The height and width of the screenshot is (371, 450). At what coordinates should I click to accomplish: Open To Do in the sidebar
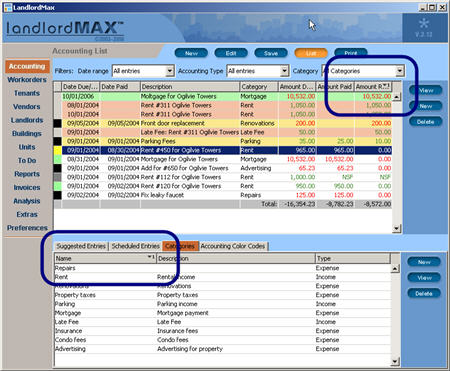tap(27, 160)
